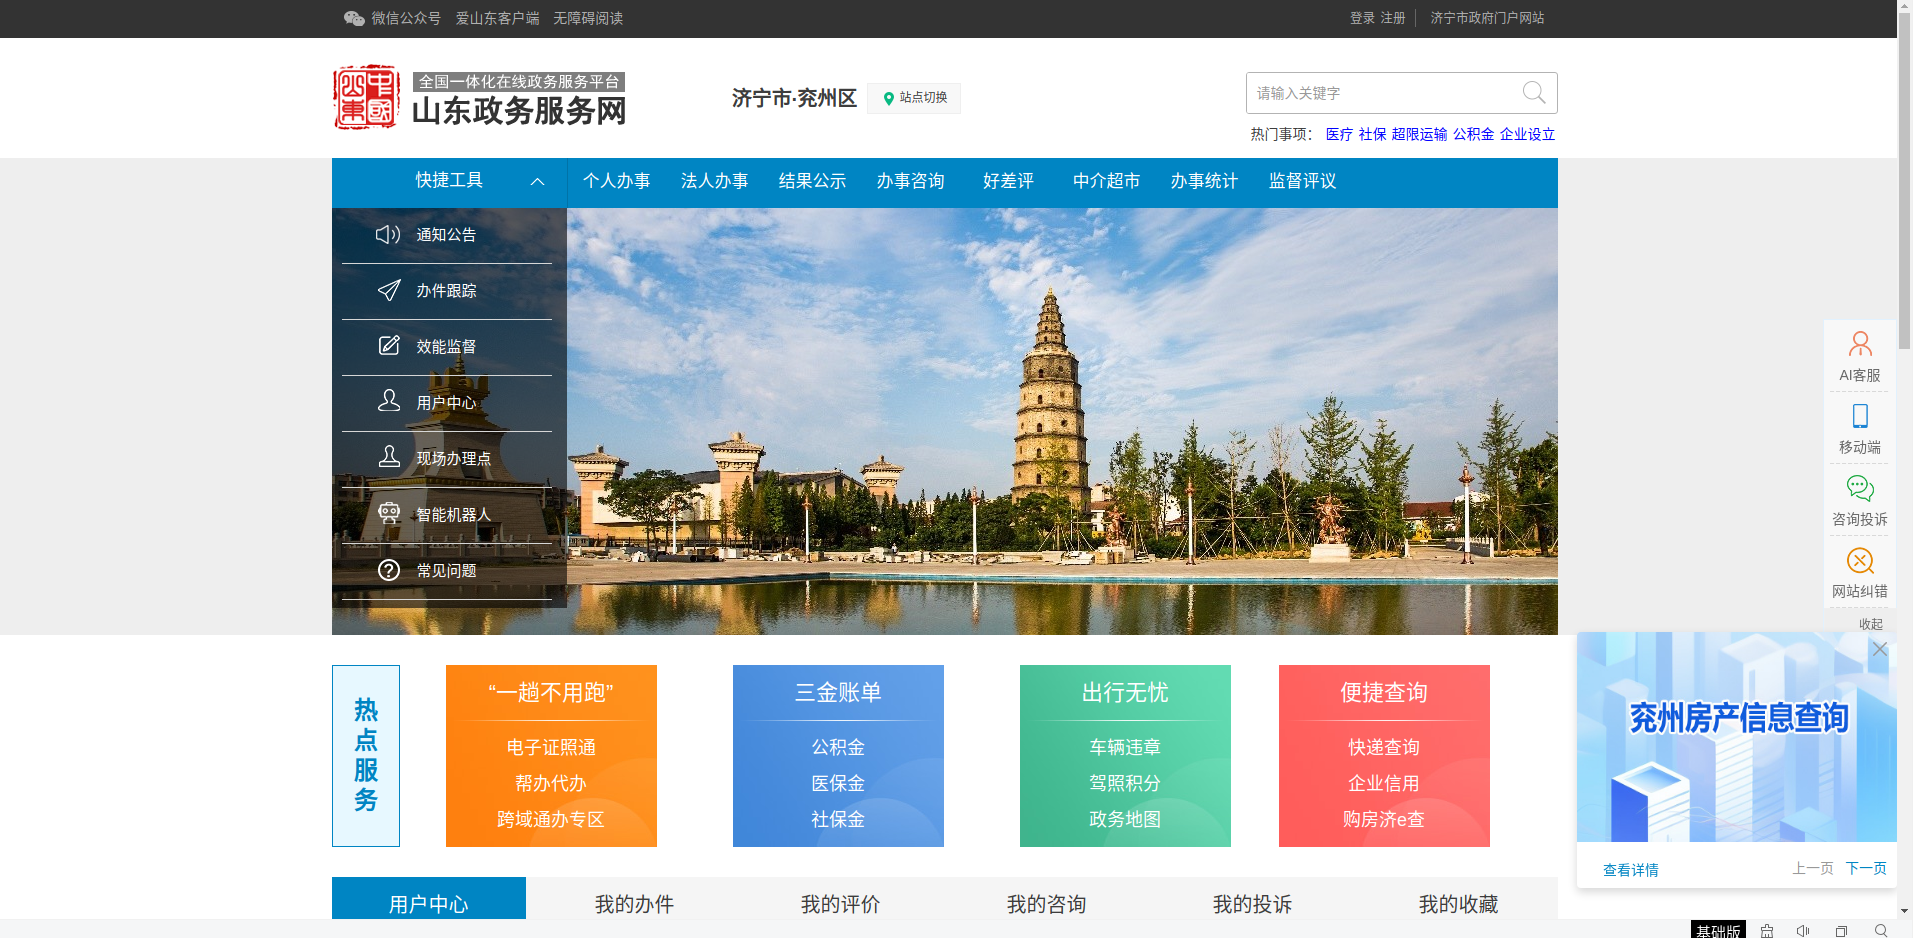Switch to the 我的办件 tab
This screenshot has width=1913, height=938.
[x=634, y=904]
